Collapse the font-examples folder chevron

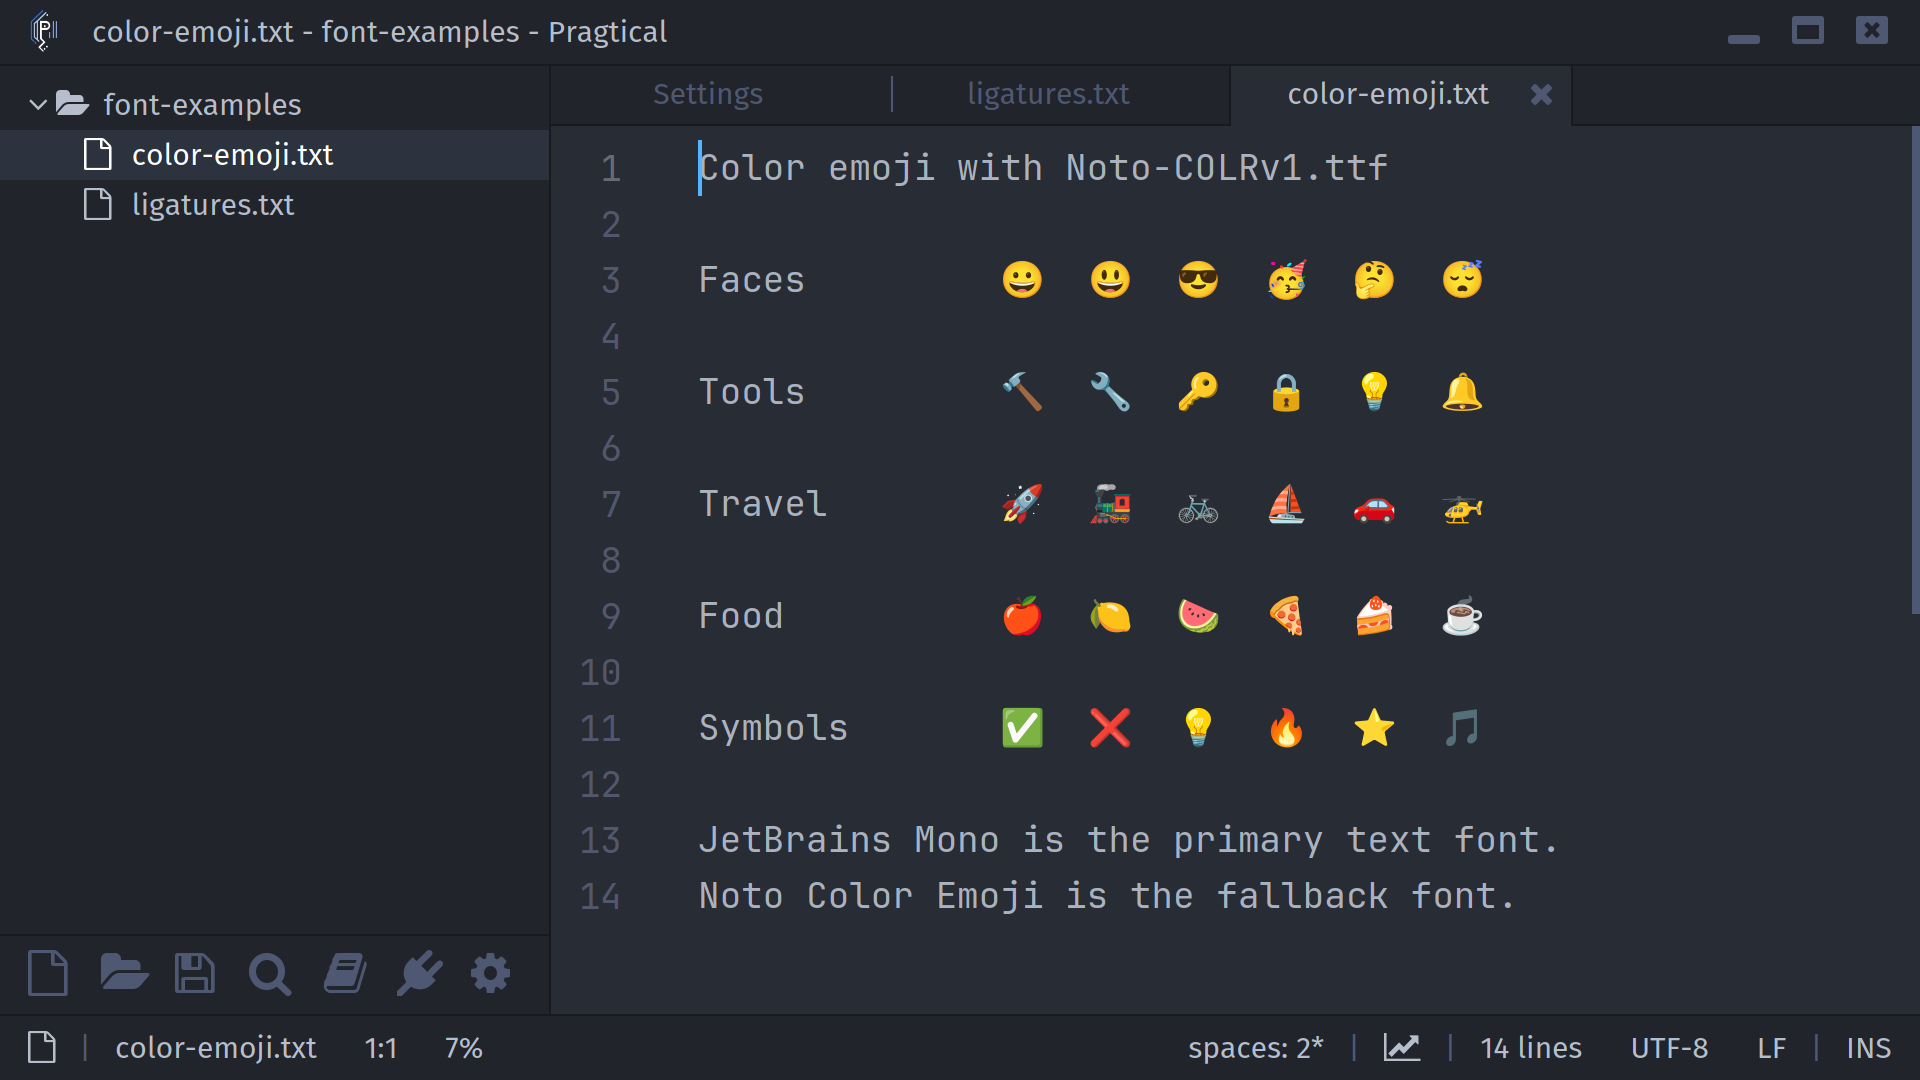38,104
